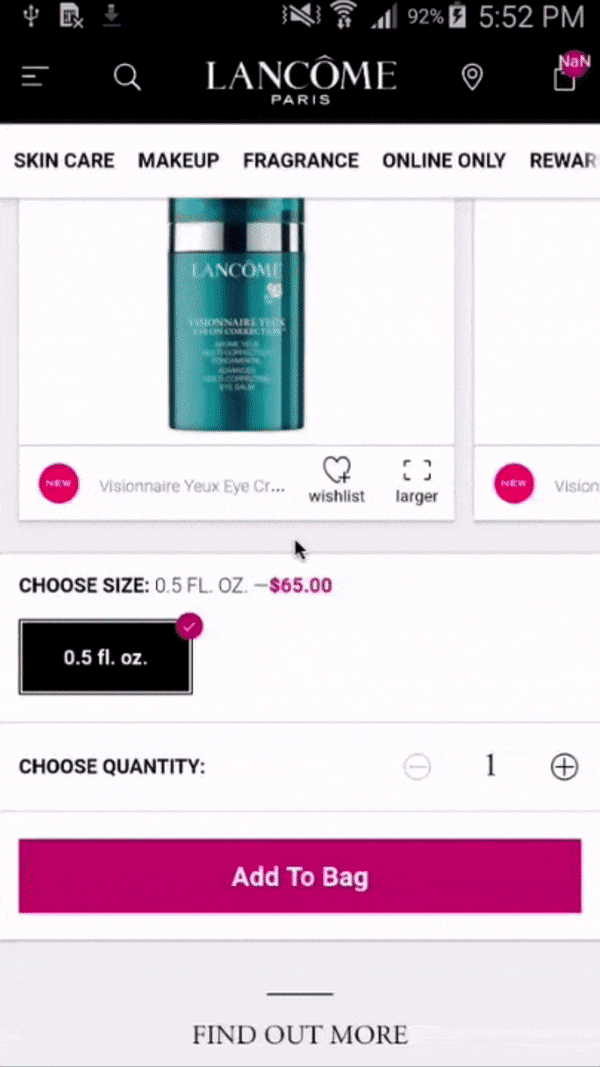
Task: Tap the Visionnaire Yeux product image
Action: 236,314
